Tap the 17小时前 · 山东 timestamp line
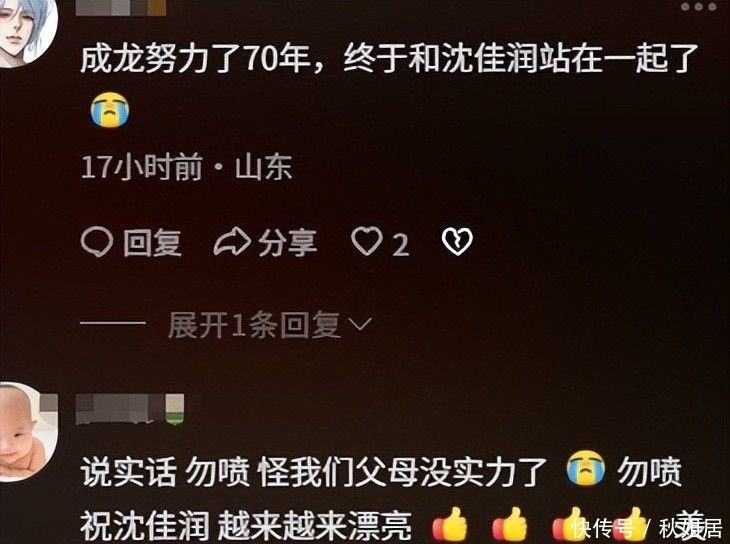 click(x=187, y=167)
